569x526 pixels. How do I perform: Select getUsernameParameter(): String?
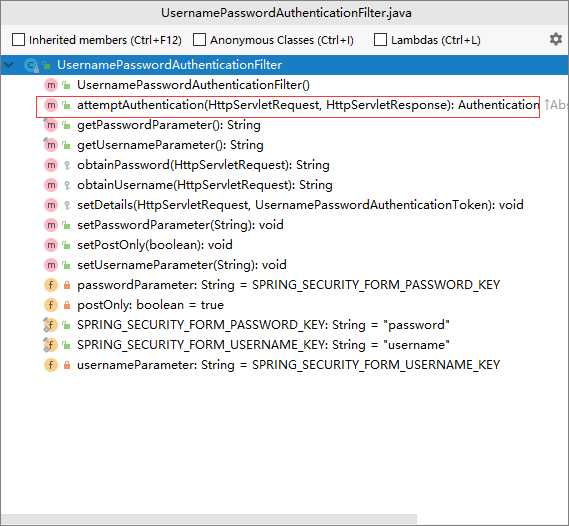point(170,145)
